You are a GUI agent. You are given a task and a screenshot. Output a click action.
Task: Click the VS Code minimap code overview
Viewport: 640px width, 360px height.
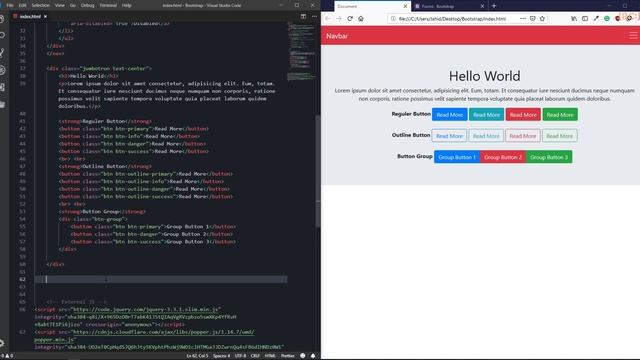point(301,51)
